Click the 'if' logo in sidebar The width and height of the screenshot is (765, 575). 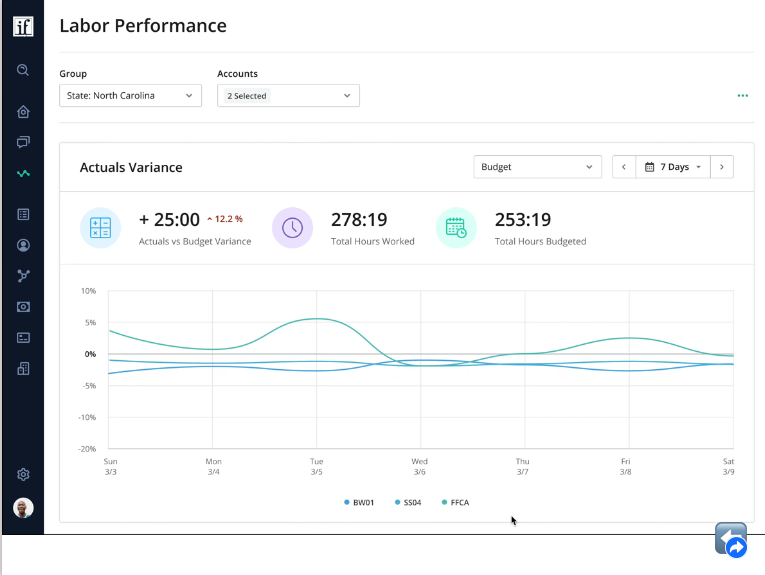tap(23, 26)
